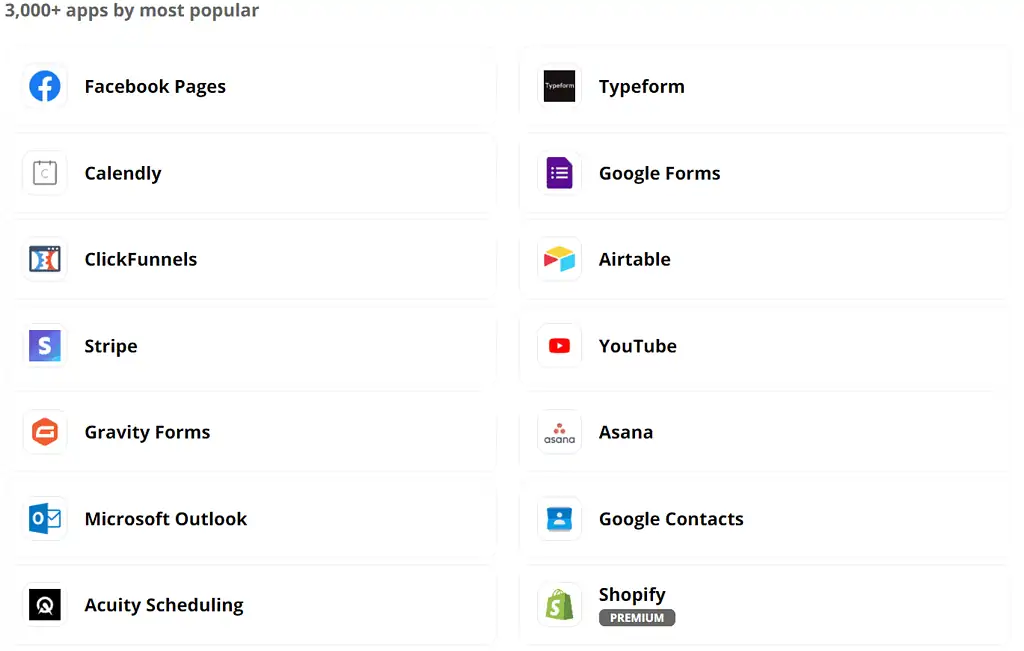Image resolution: width=1024 pixels, height=651 pixels.
Task: Select the Airtable app name
Action: 634,260
